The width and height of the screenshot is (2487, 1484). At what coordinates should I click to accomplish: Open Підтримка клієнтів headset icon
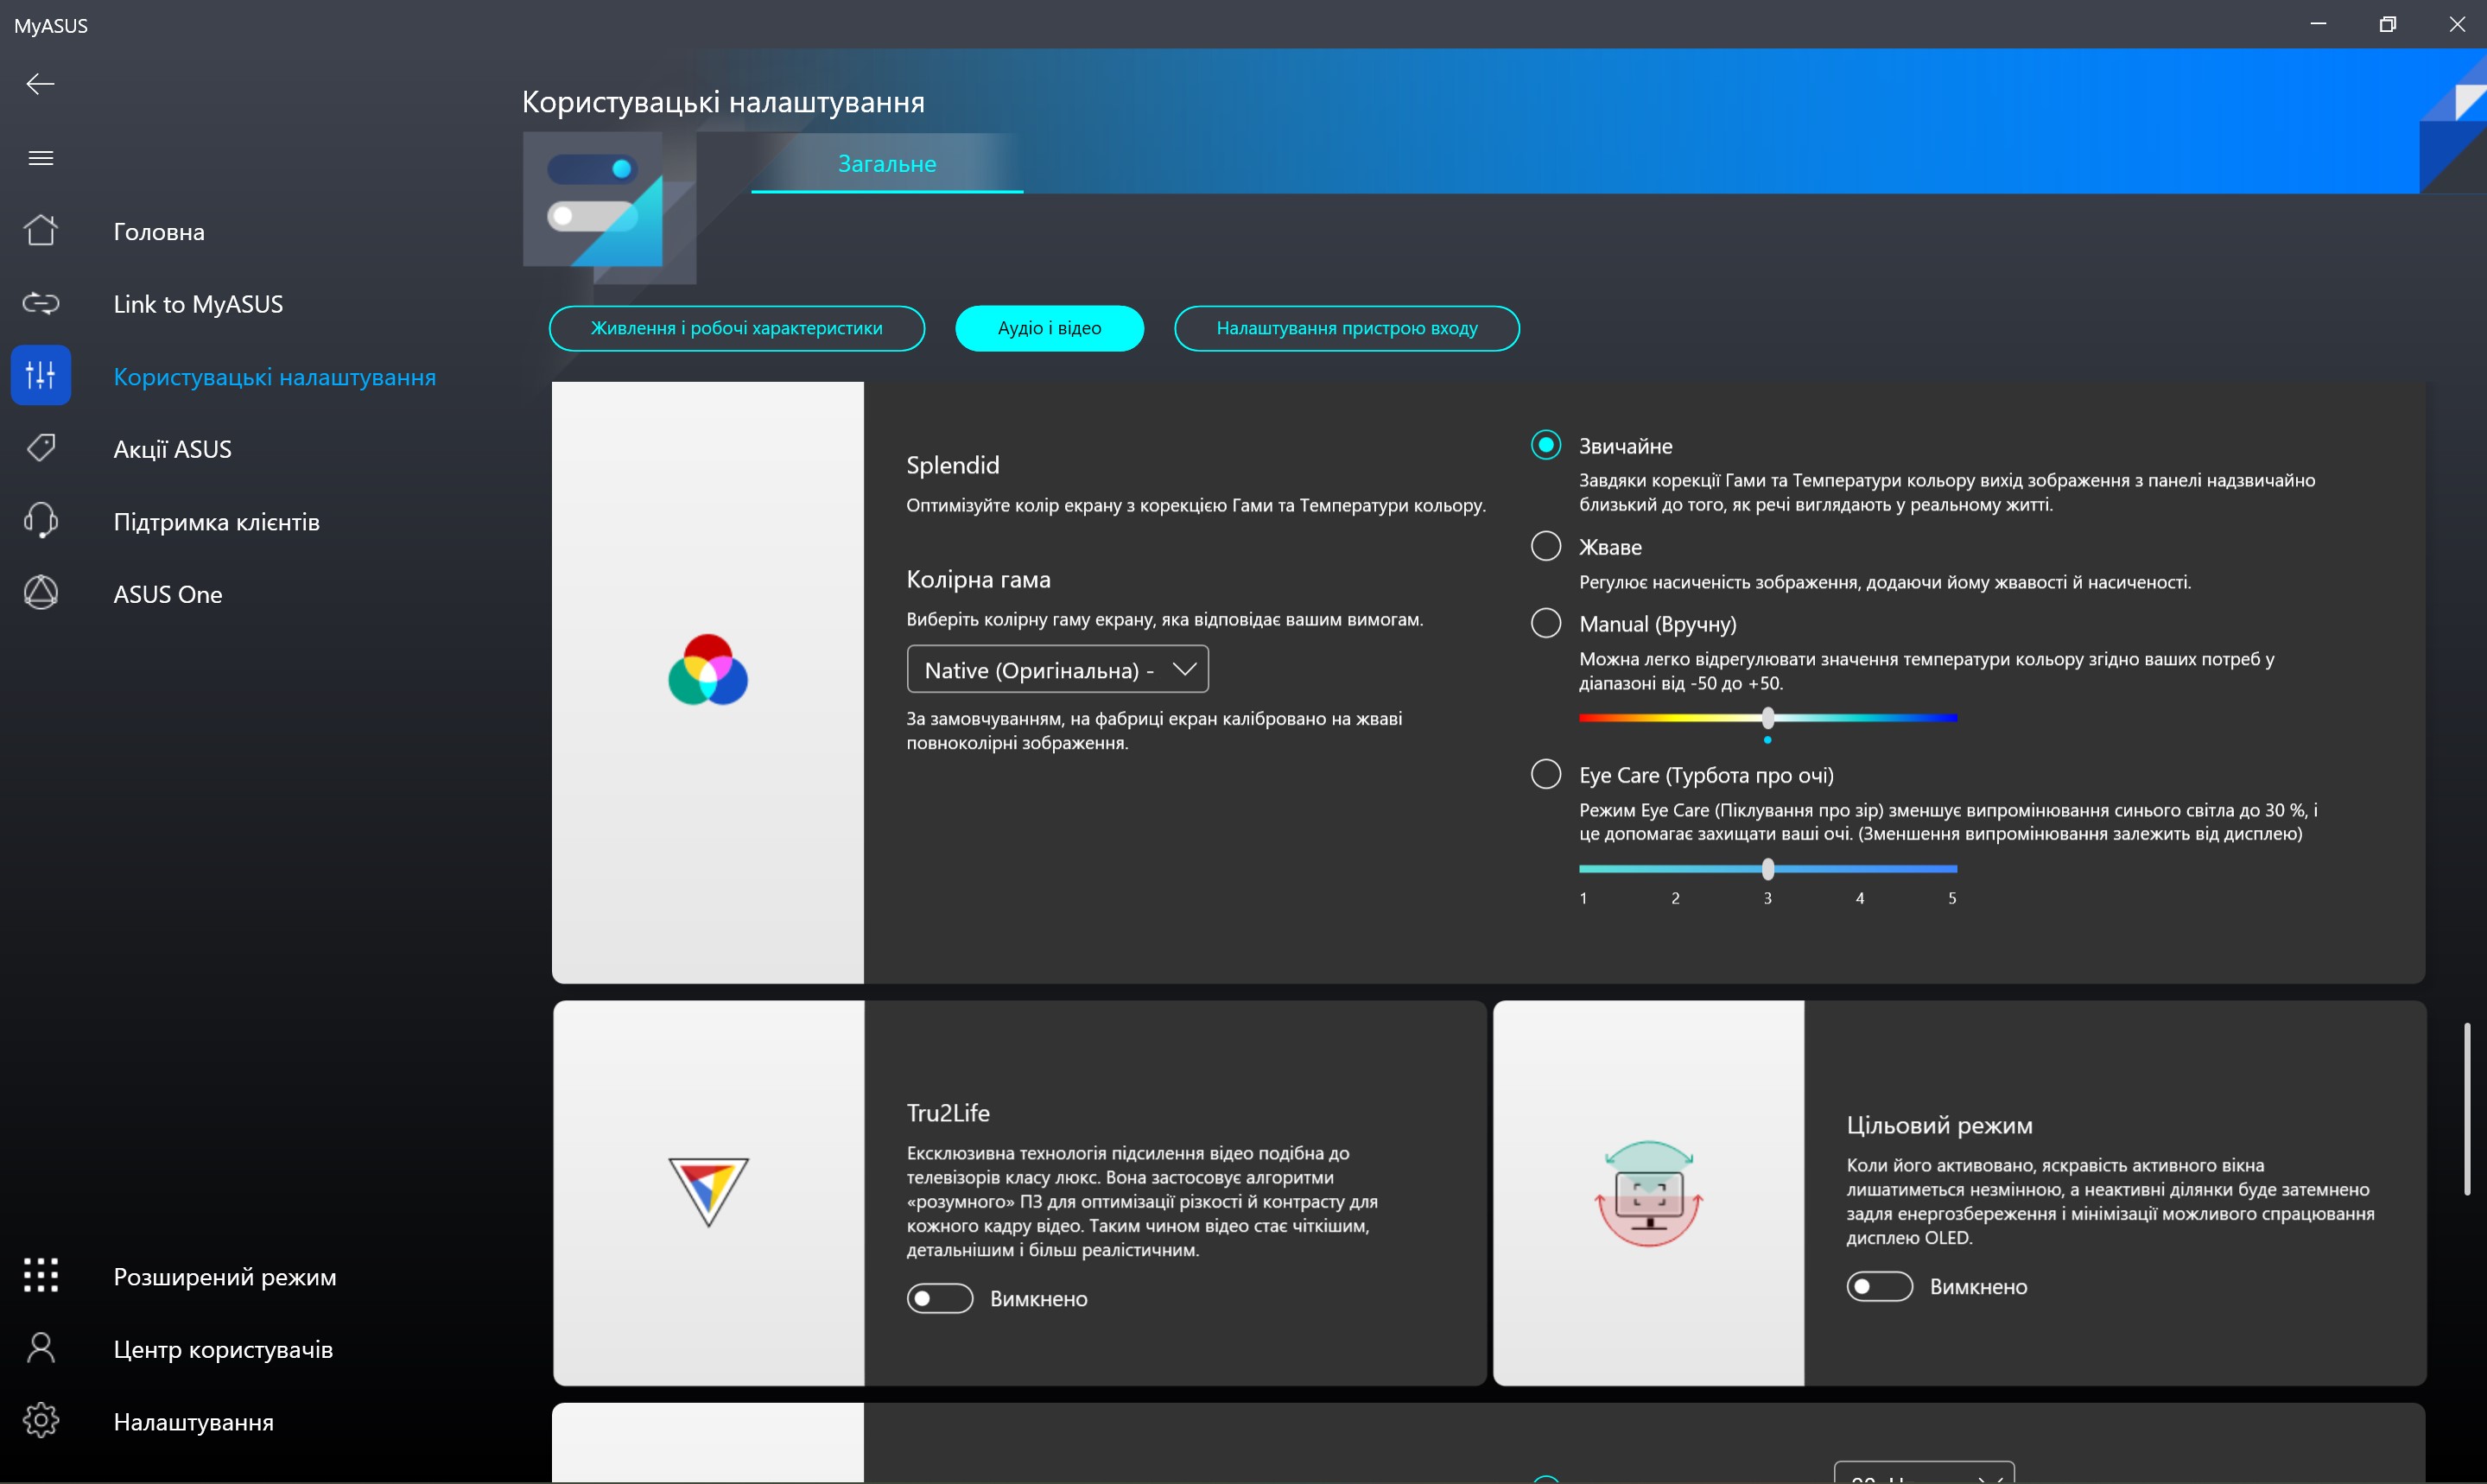coord(40,521)
